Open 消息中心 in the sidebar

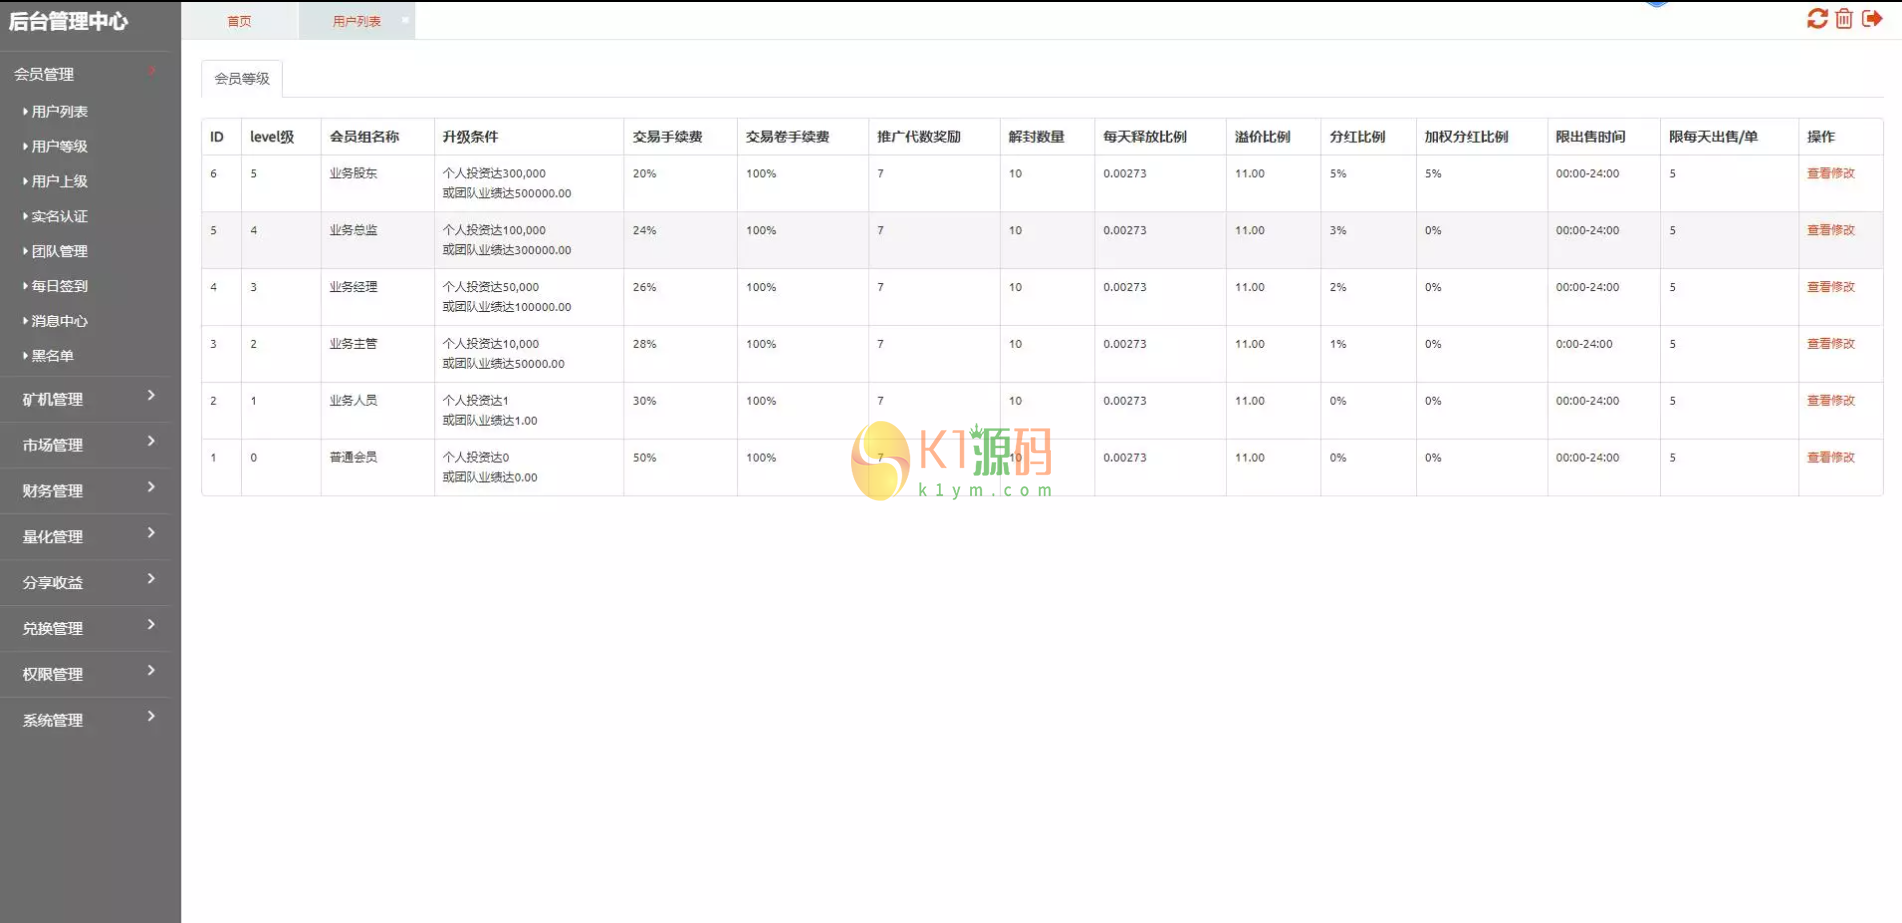[x=59, y=321]
